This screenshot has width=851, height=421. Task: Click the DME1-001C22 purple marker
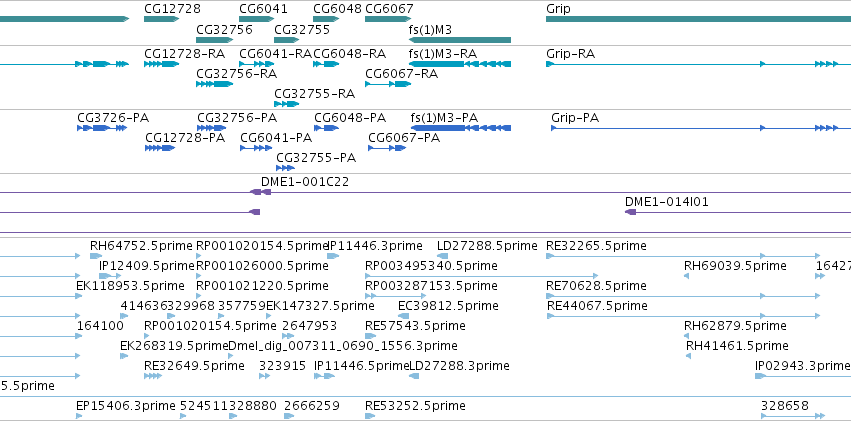click(260, 192)
